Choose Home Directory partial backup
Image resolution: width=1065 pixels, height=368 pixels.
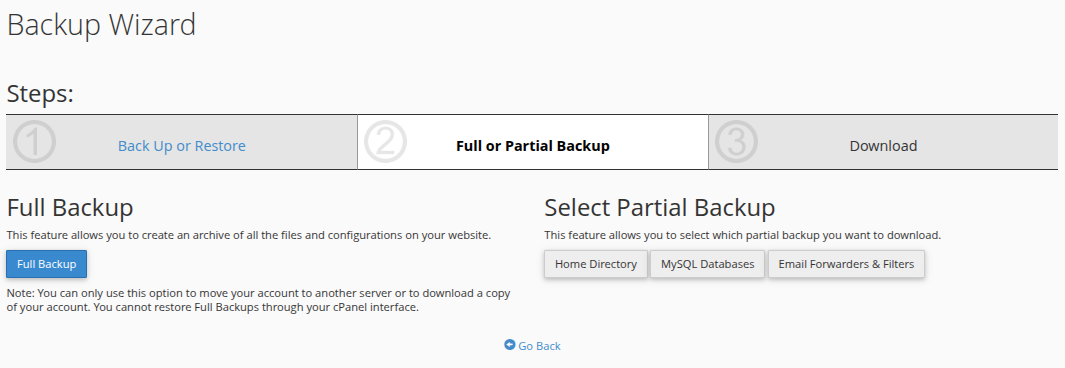pyautogui.click(x=596, y=264)
